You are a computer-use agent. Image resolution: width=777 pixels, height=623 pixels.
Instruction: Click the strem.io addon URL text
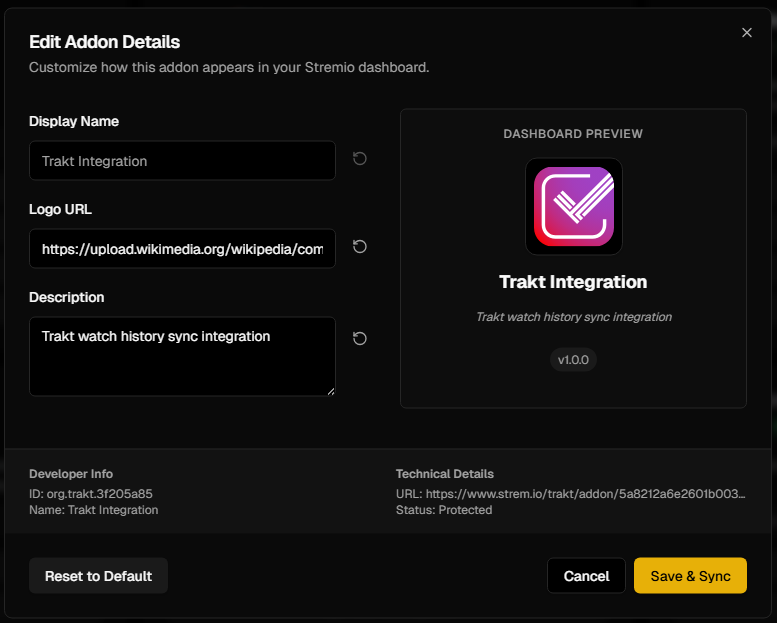pos(570,494)
